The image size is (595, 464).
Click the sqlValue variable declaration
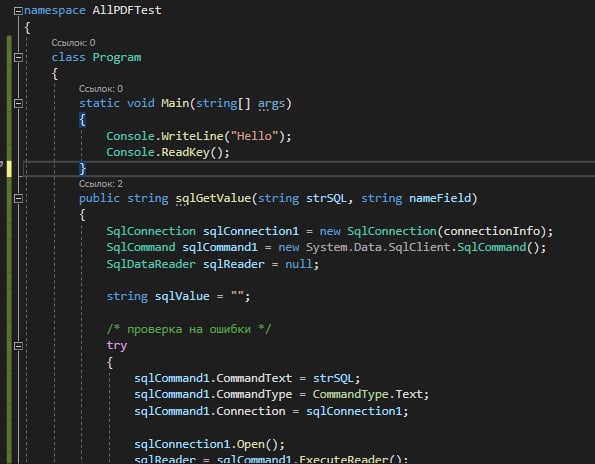[182, 296]
